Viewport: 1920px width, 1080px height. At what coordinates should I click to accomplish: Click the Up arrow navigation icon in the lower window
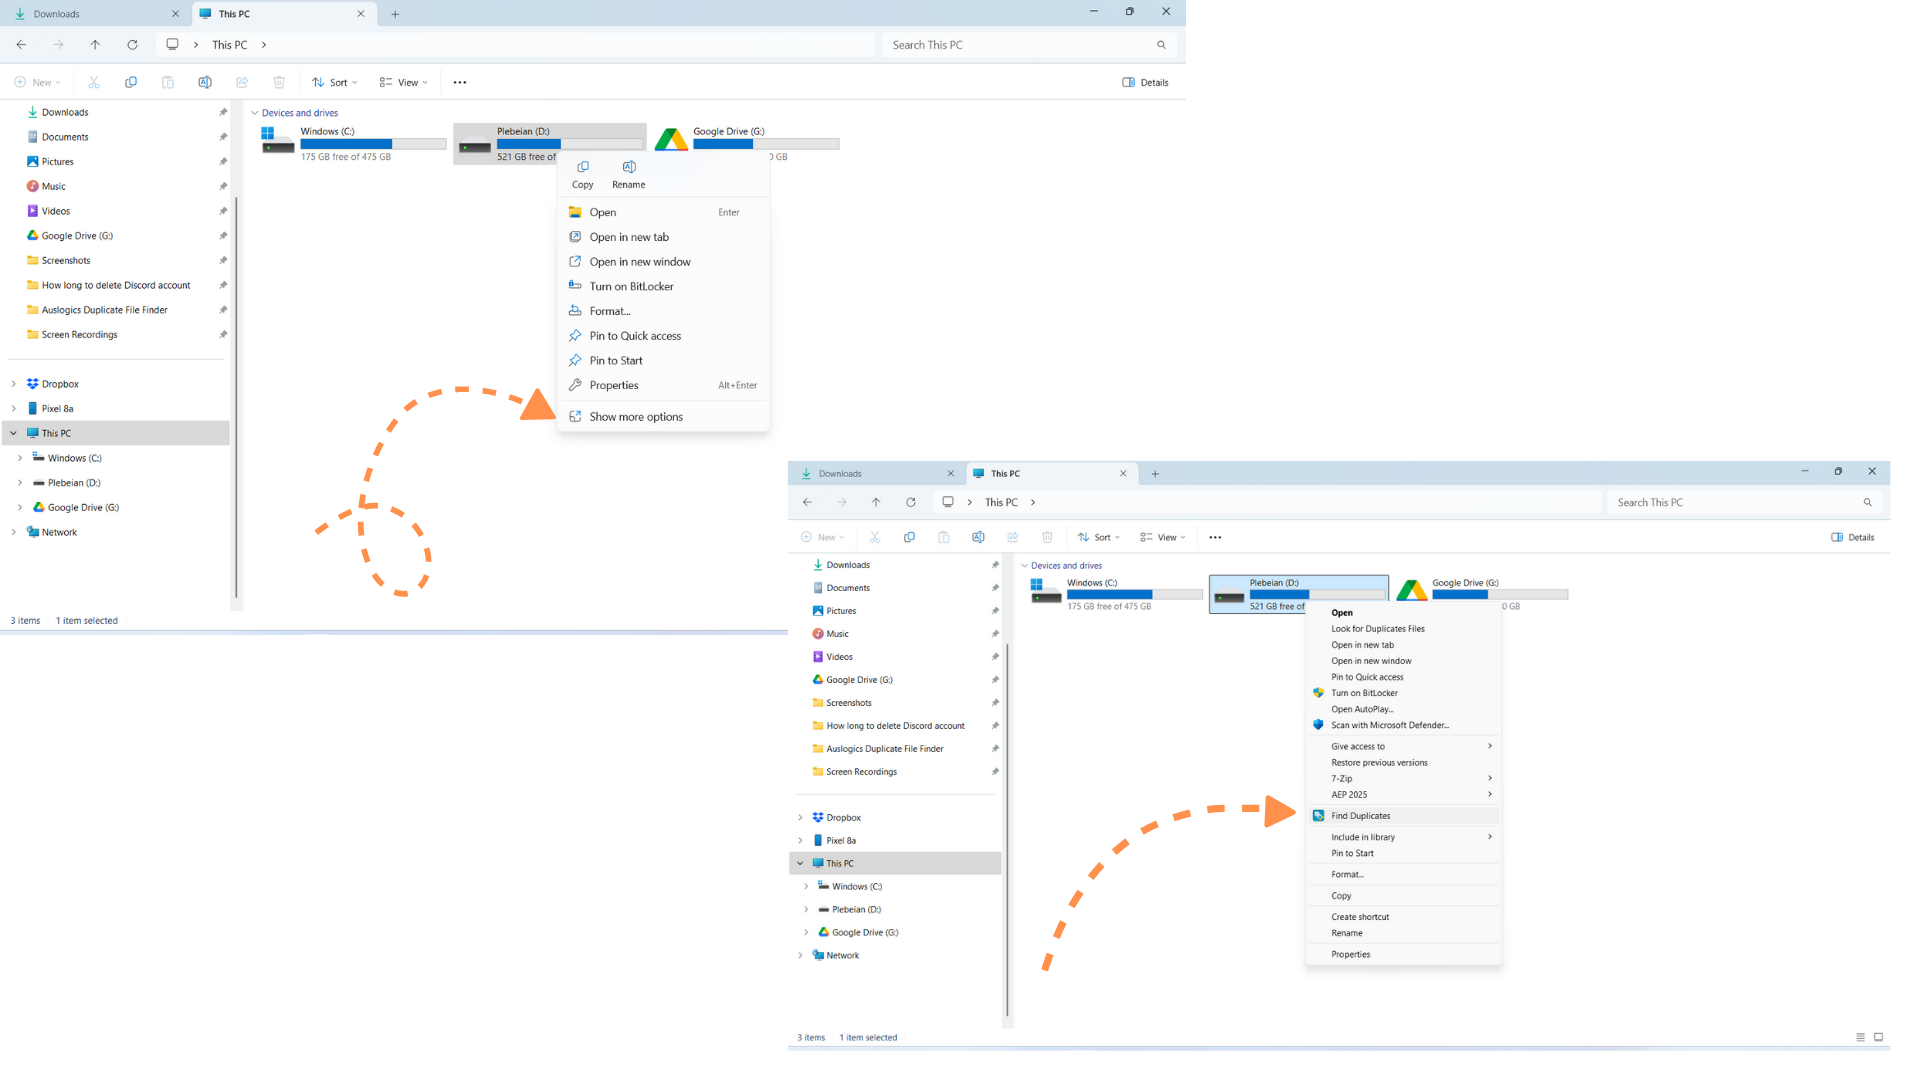tap(876, 502)
